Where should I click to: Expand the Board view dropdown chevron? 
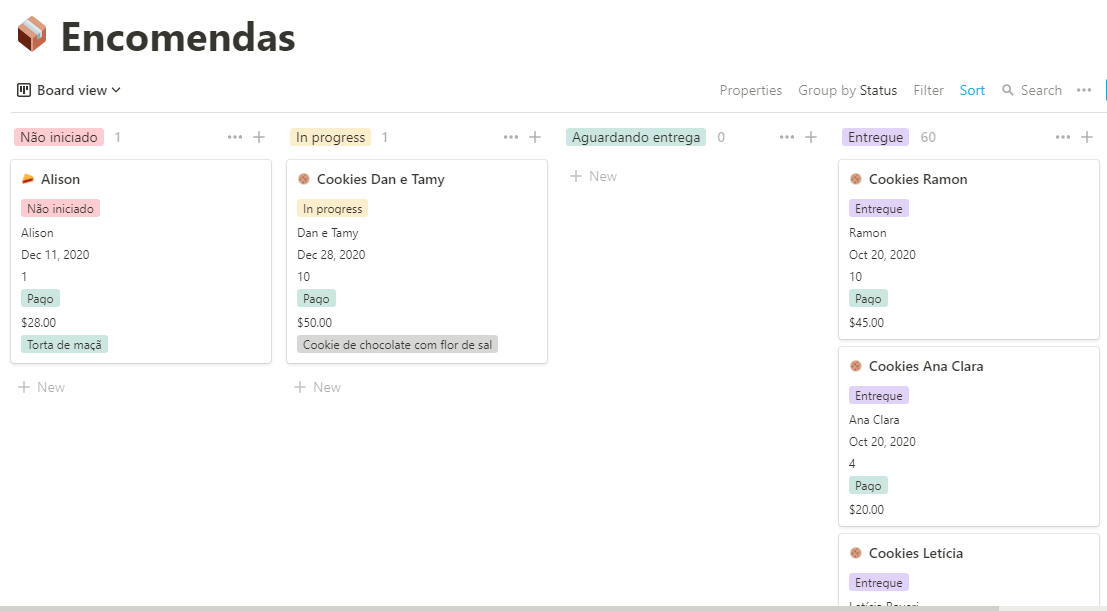tap(115, 90)
